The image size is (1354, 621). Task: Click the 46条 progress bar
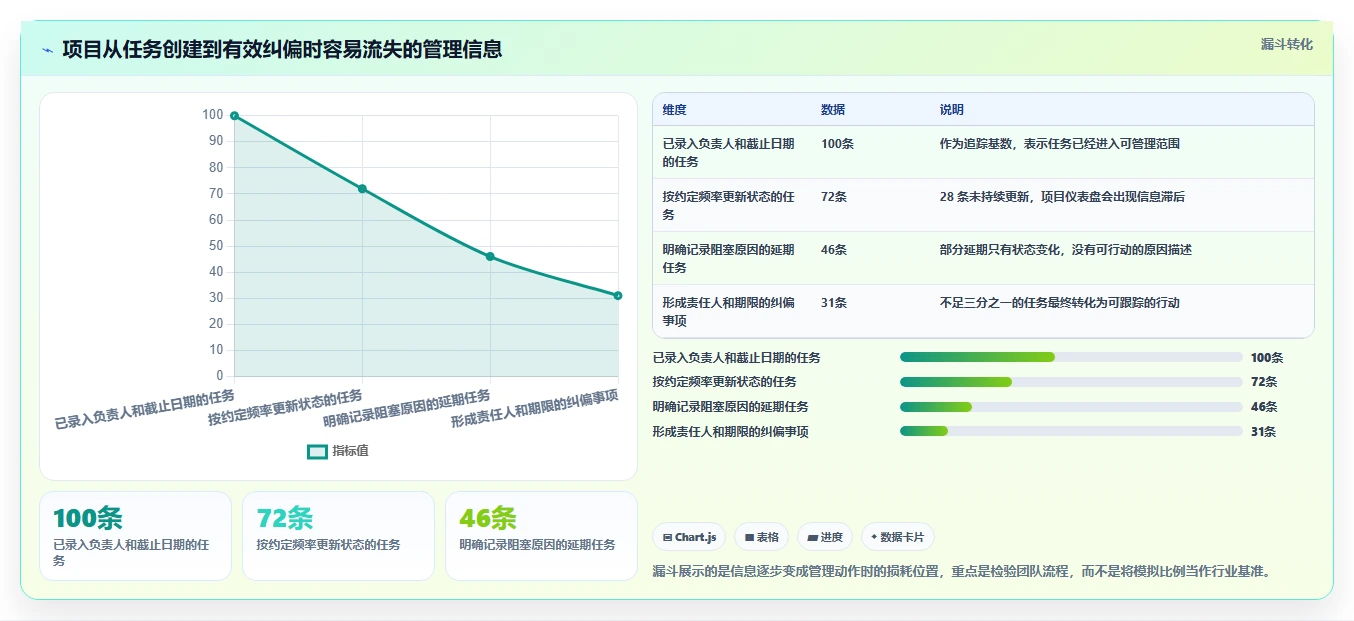point(1071,407)
